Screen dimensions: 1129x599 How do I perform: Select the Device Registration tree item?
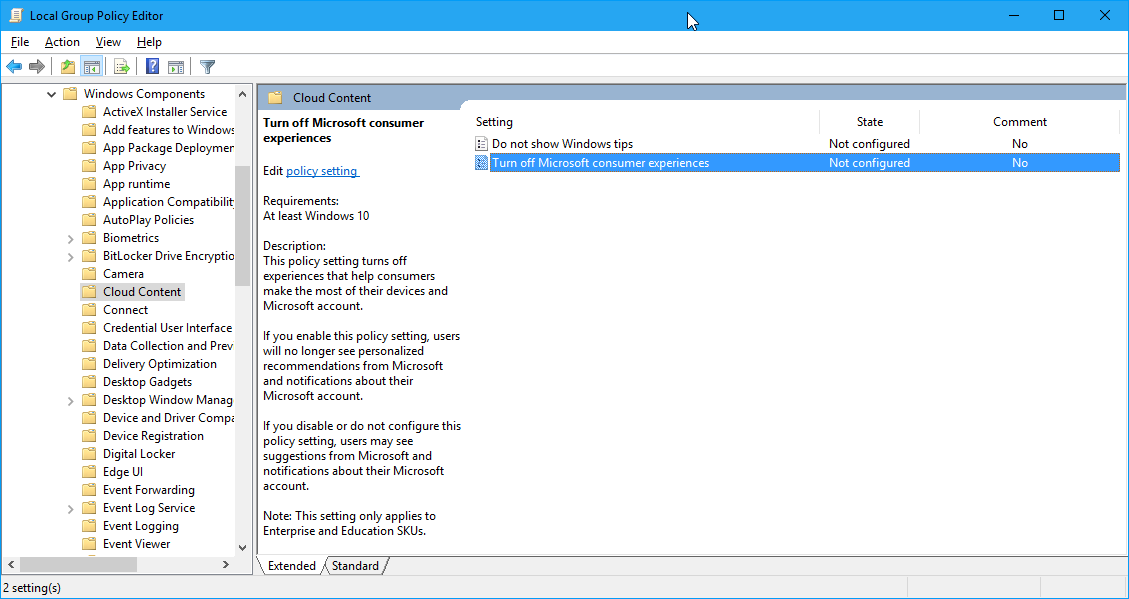pos(153,436)
